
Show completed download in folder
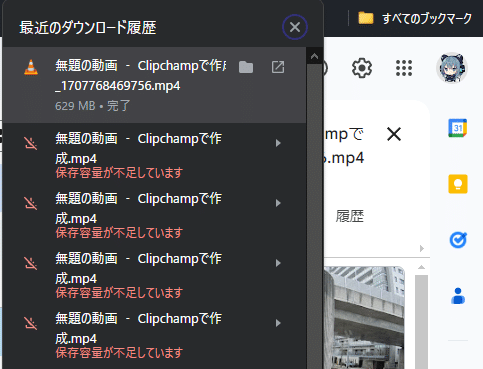246,67
